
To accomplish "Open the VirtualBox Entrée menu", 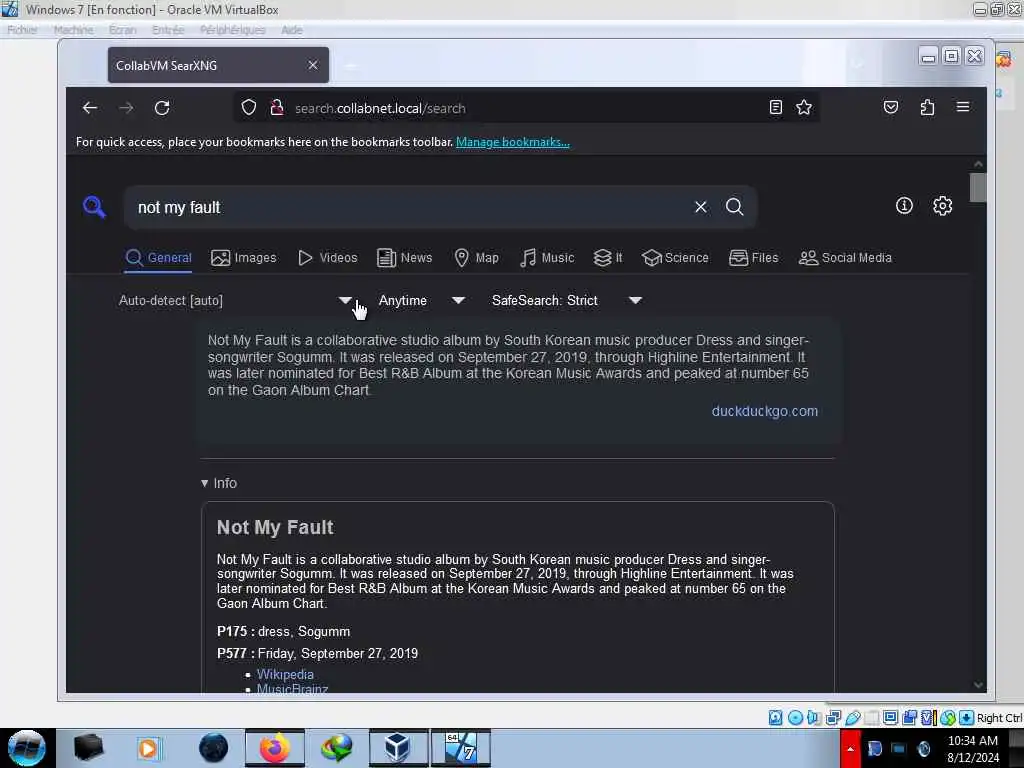I will pyautogui.click(x=168, y=30).
